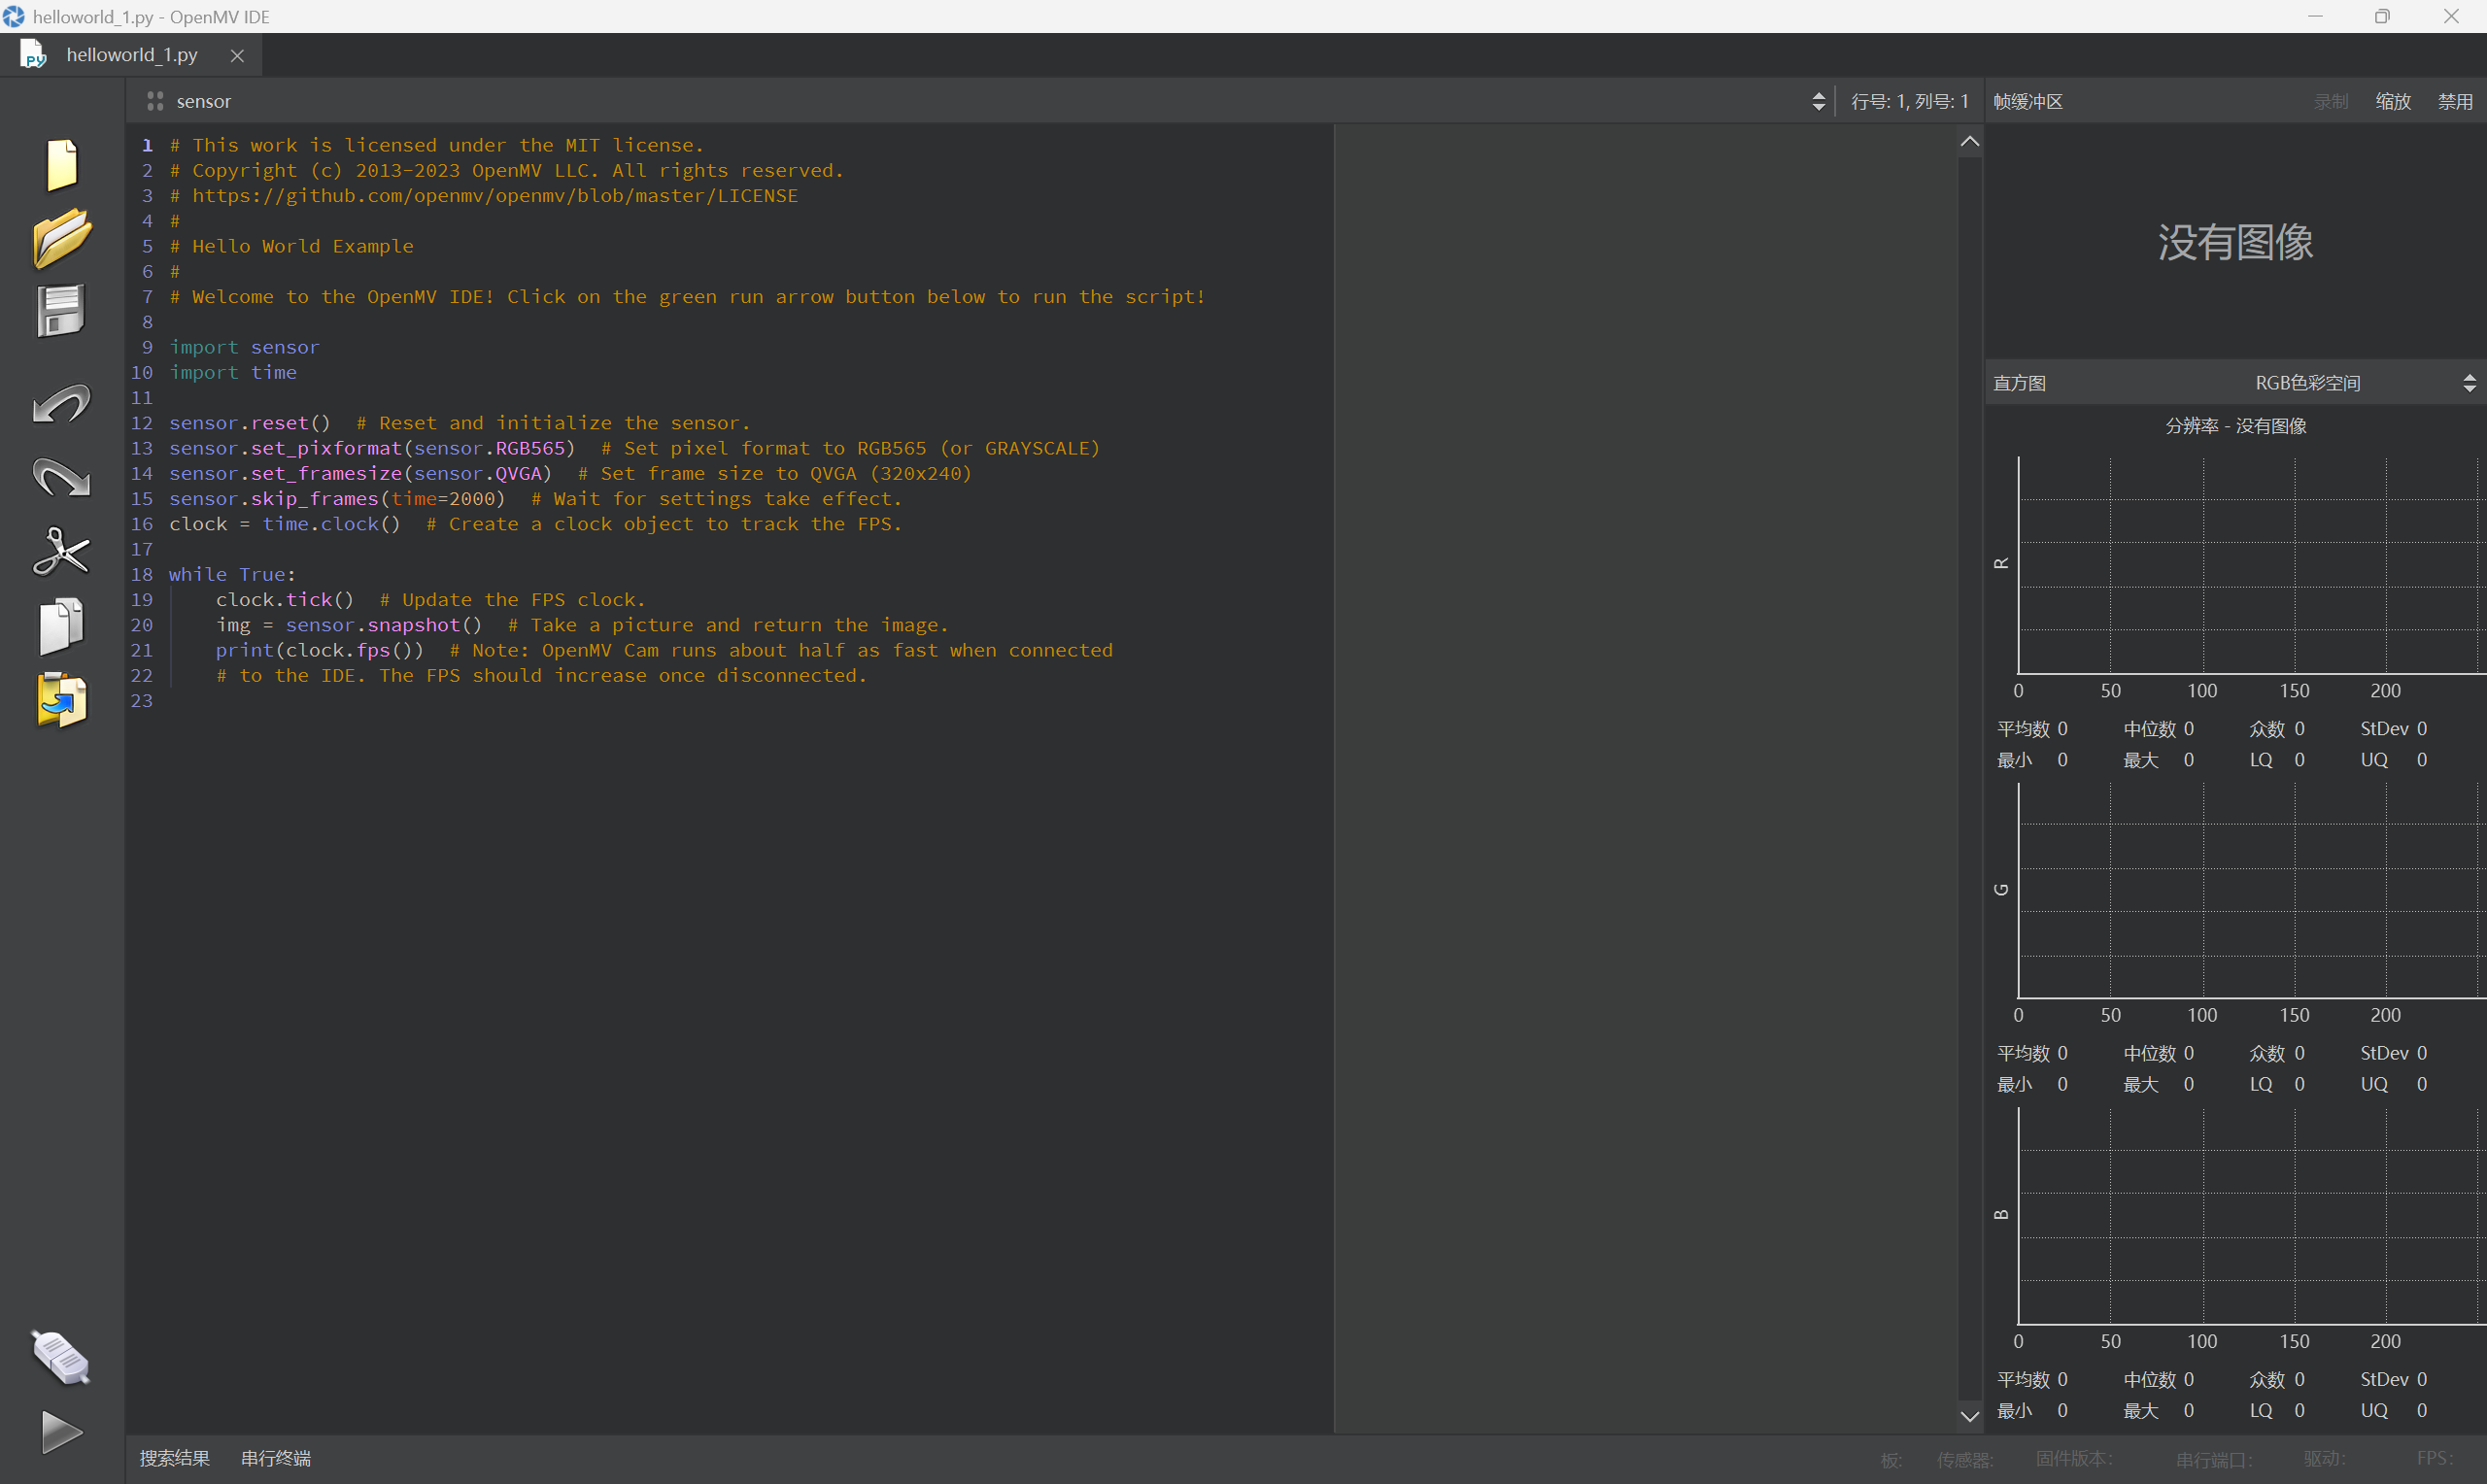The height and width of the screenshot is (1484, 2487).
Task: Create a new file with the blank-page icon
Action: pos(62,164)
